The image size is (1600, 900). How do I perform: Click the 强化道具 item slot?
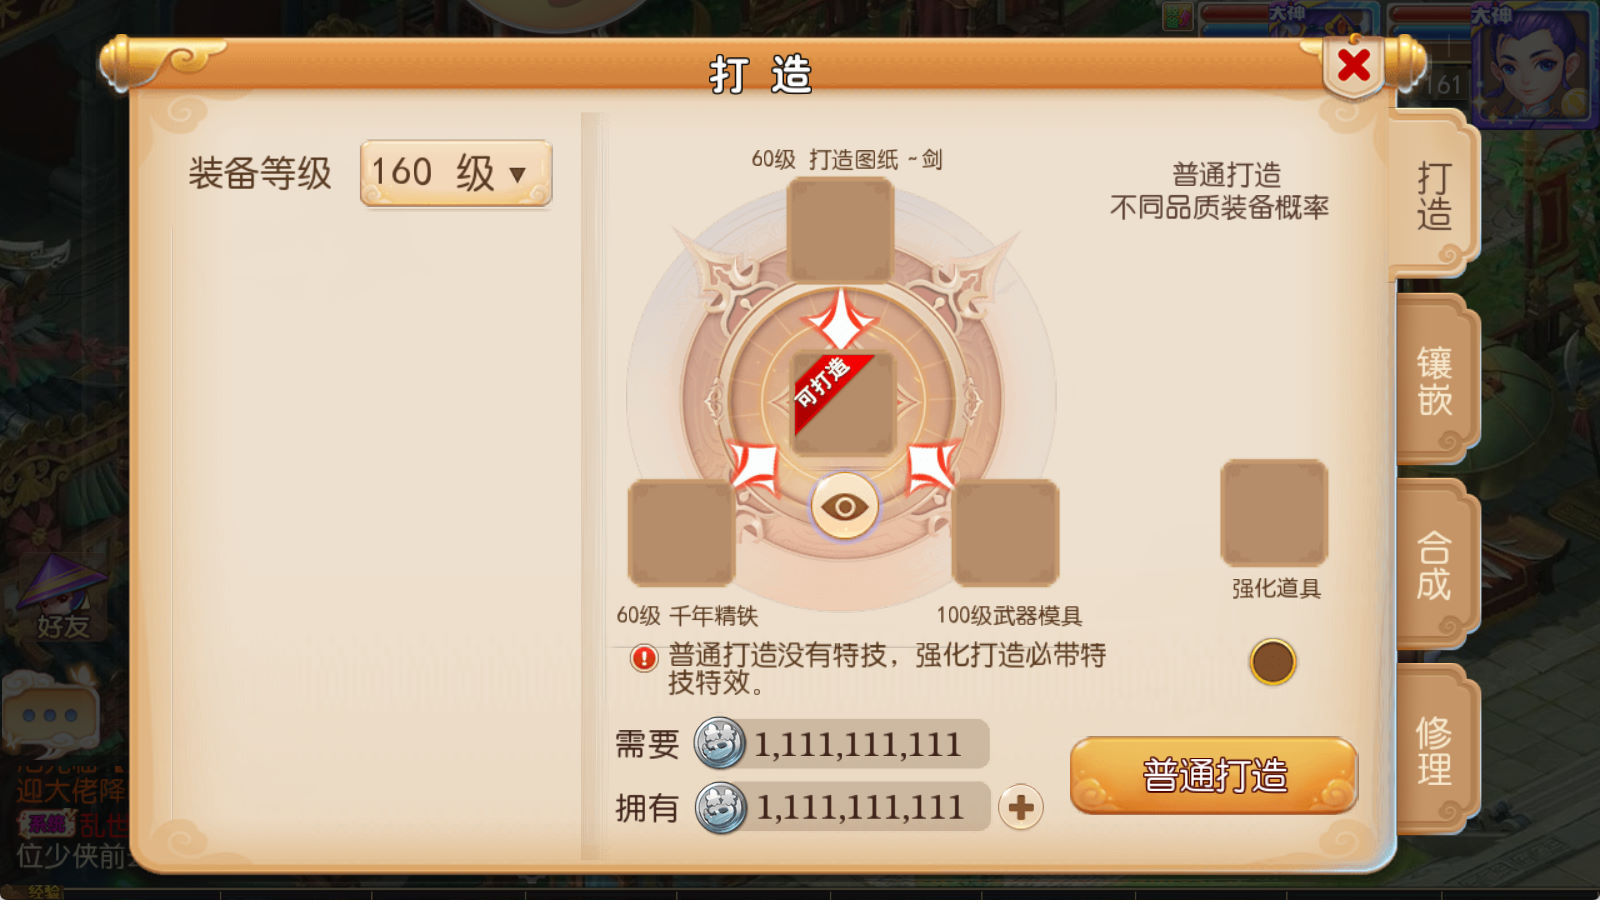coord(1274,513)
